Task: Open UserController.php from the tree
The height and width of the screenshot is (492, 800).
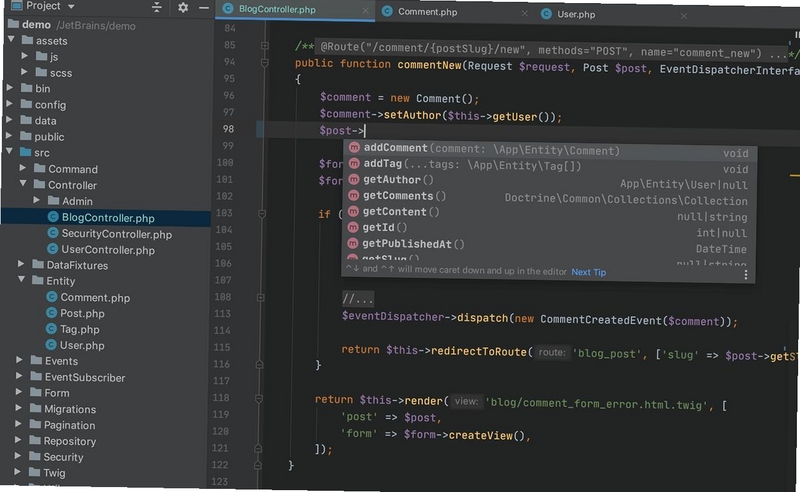Action: click(x=101, y=250)
